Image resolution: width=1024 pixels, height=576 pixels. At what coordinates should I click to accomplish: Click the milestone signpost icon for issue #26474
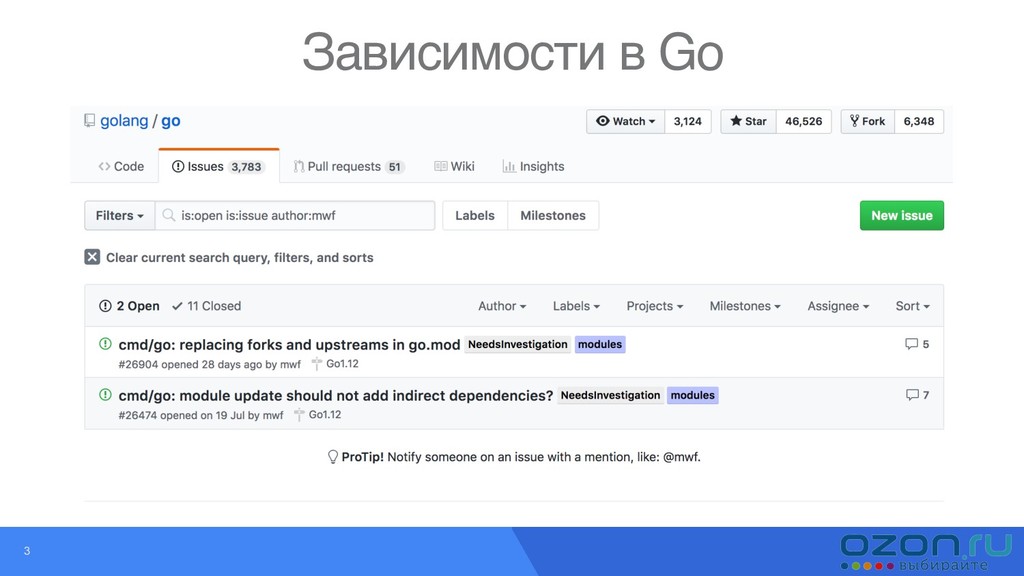pyautogui.click(x=299, y=415)
